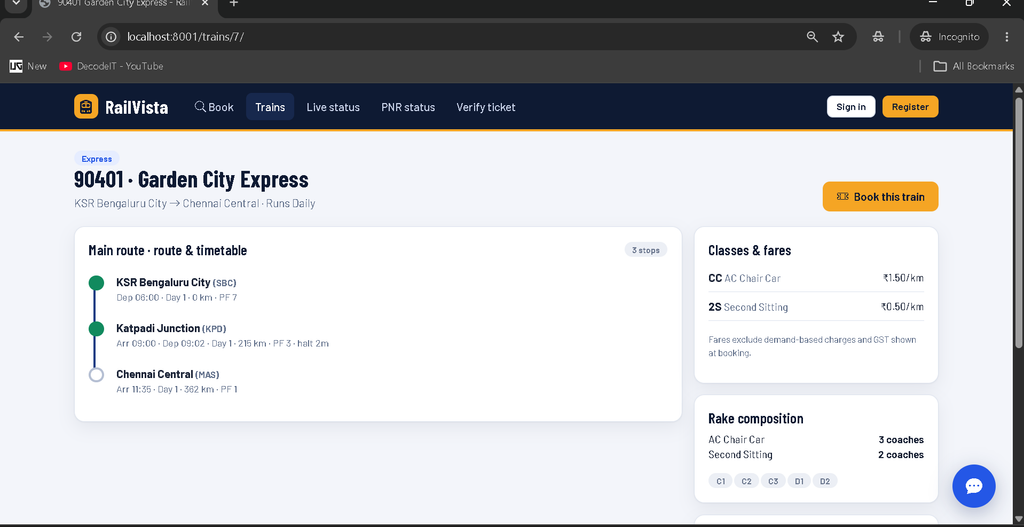Select the Garden City Express browser tab
The width and height of the screenshot is (1024, 527).
tap(124, 4)
